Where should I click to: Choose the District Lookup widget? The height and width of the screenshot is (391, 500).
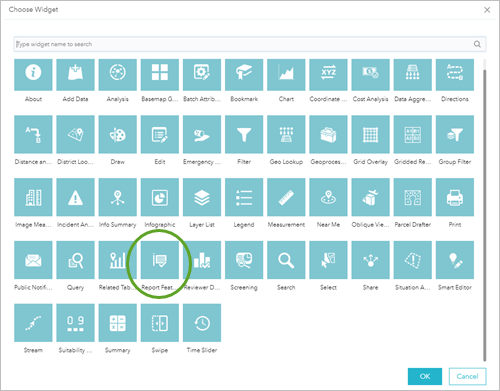coord(75,134)
